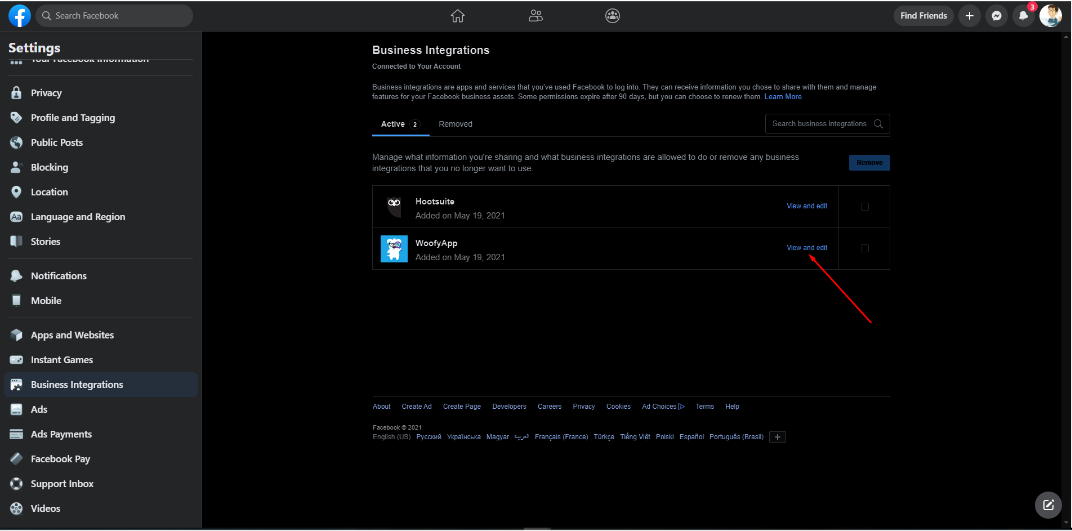Click the Facebook logo icon

pos(19,16)
